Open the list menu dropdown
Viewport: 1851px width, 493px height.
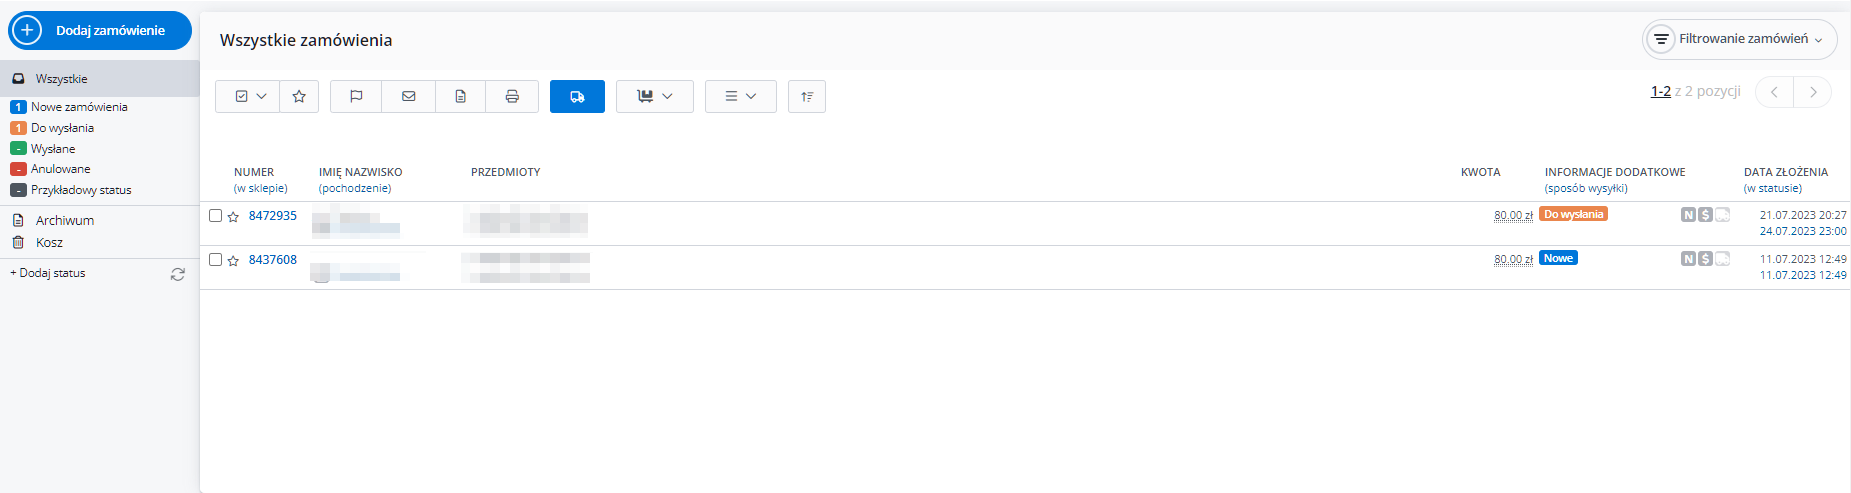[x=740, y=96]
